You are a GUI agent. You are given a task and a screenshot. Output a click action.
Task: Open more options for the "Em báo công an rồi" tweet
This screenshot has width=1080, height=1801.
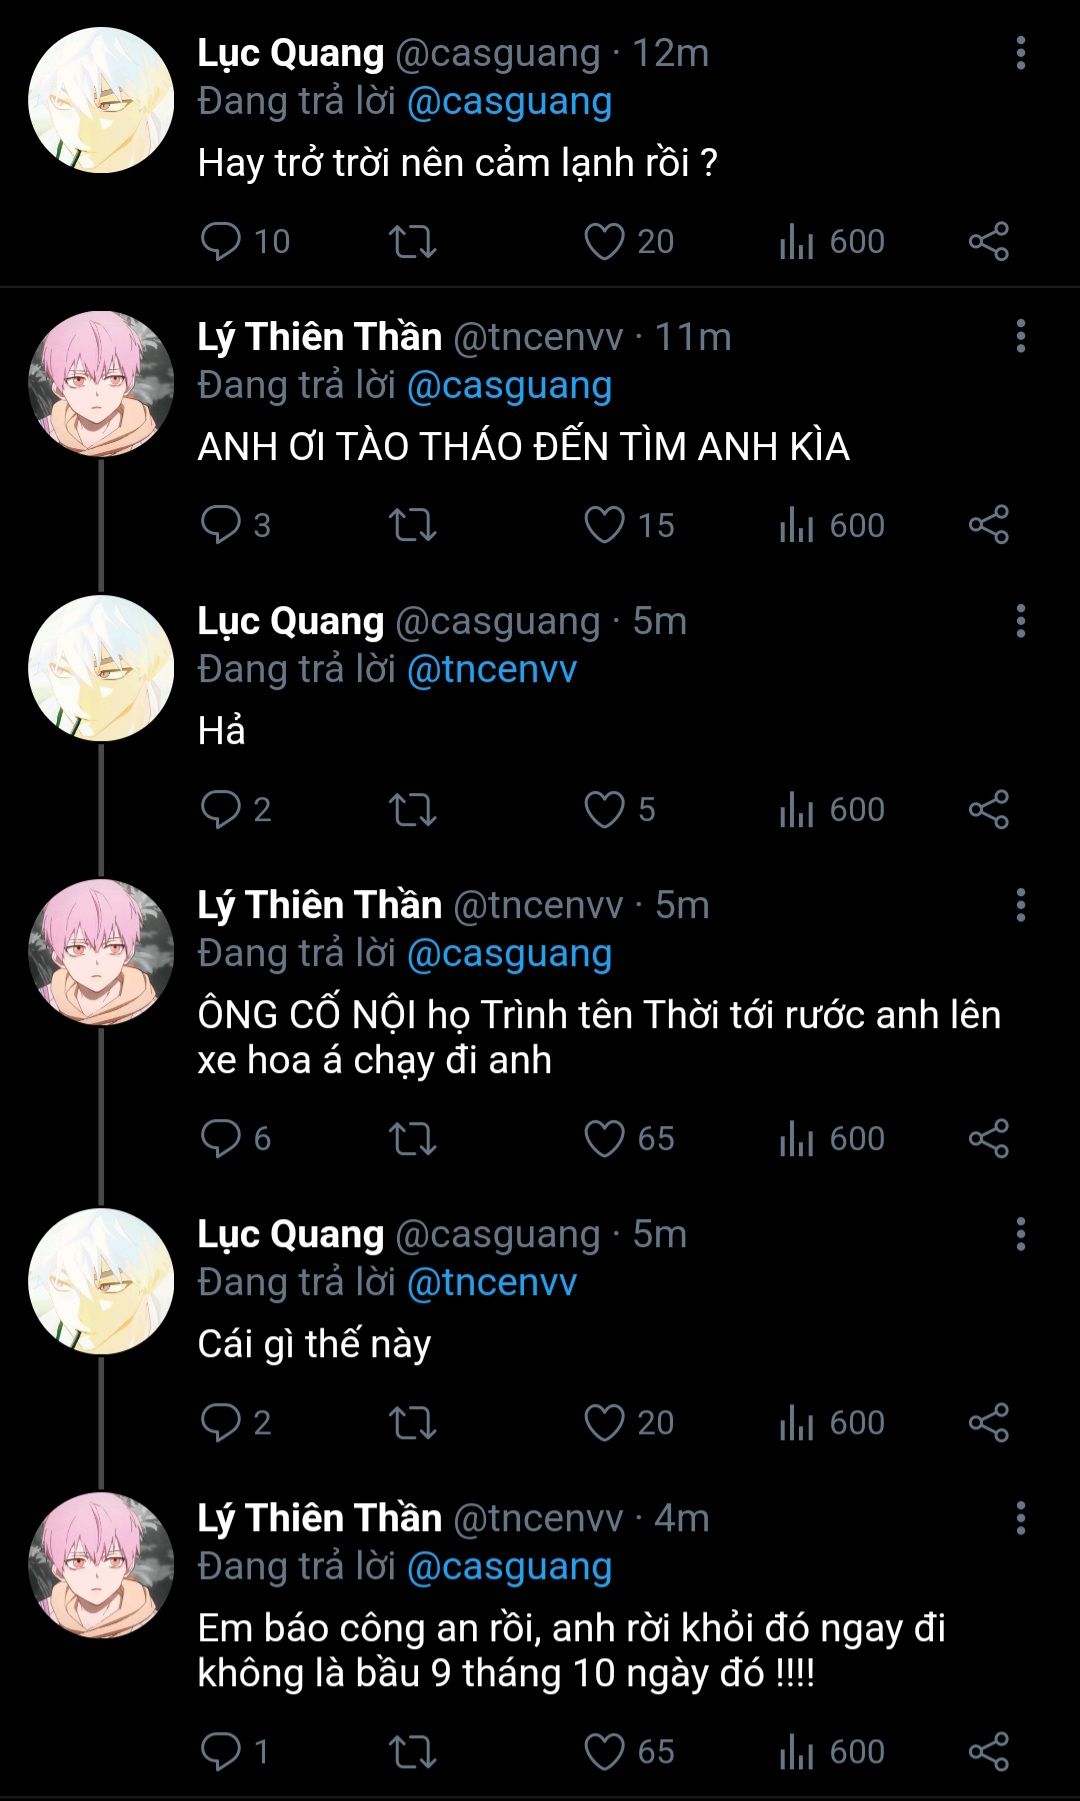pos(1021,1518)
